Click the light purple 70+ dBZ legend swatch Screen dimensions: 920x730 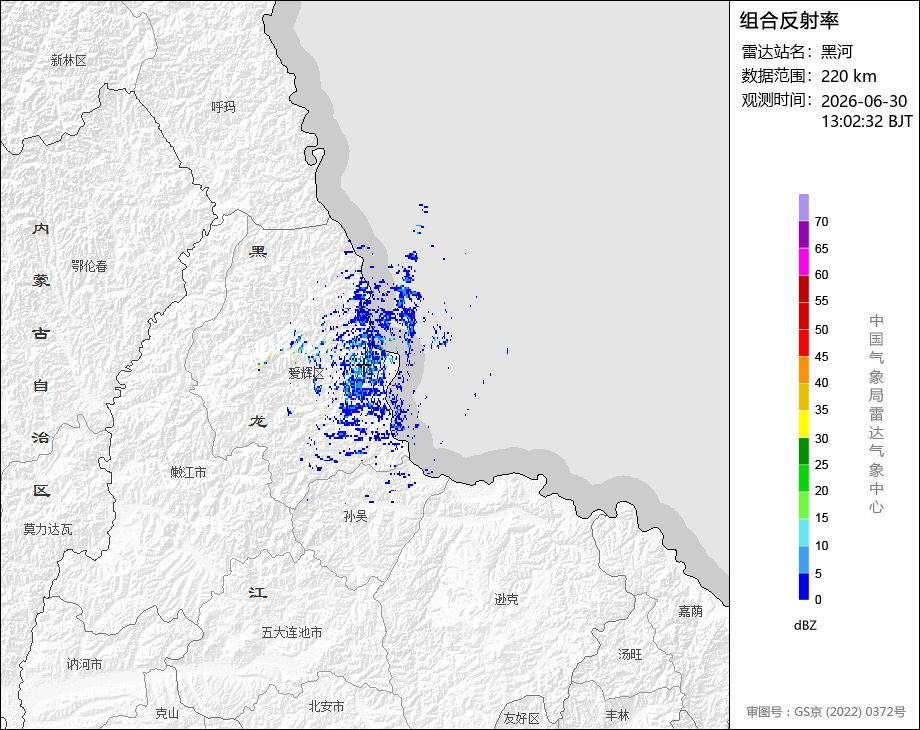click(x=804, y=208)
